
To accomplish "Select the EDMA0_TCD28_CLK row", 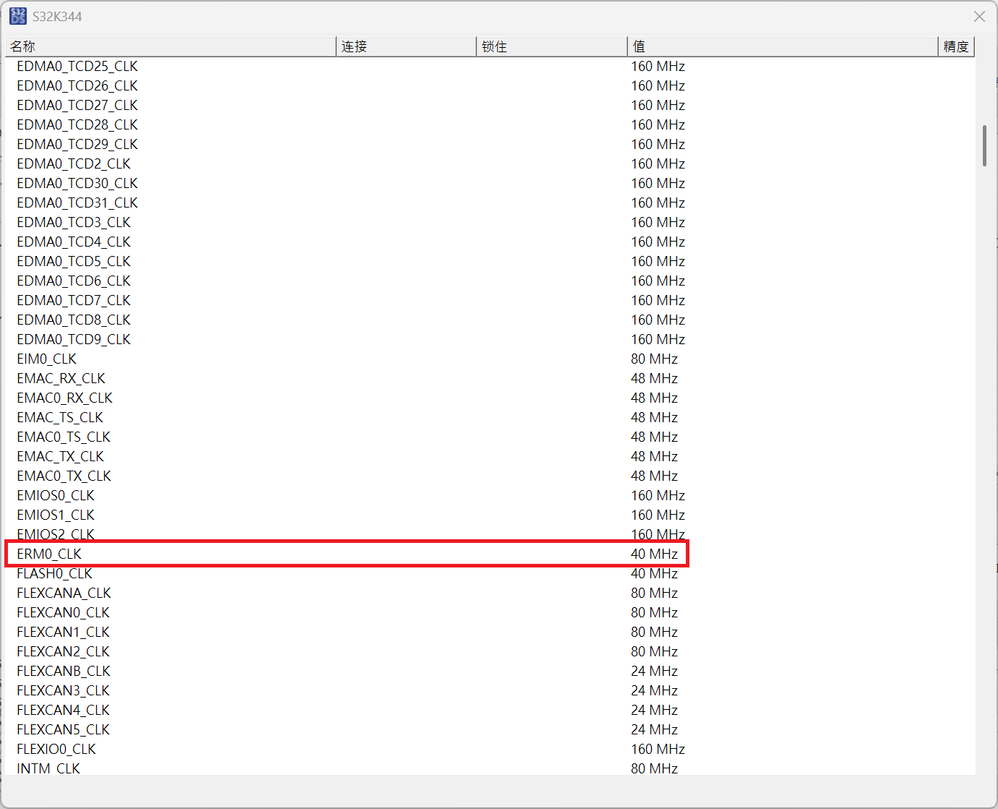I will [x=490, y=125].
